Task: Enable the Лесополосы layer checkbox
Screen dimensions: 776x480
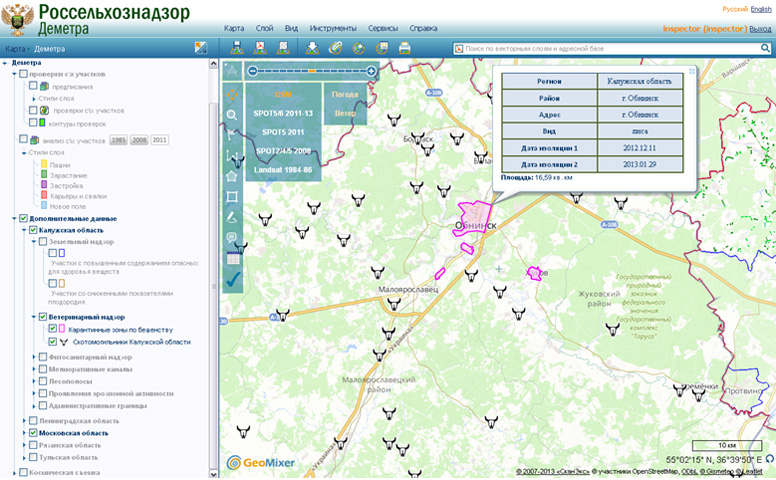Action: click(43, 381)
